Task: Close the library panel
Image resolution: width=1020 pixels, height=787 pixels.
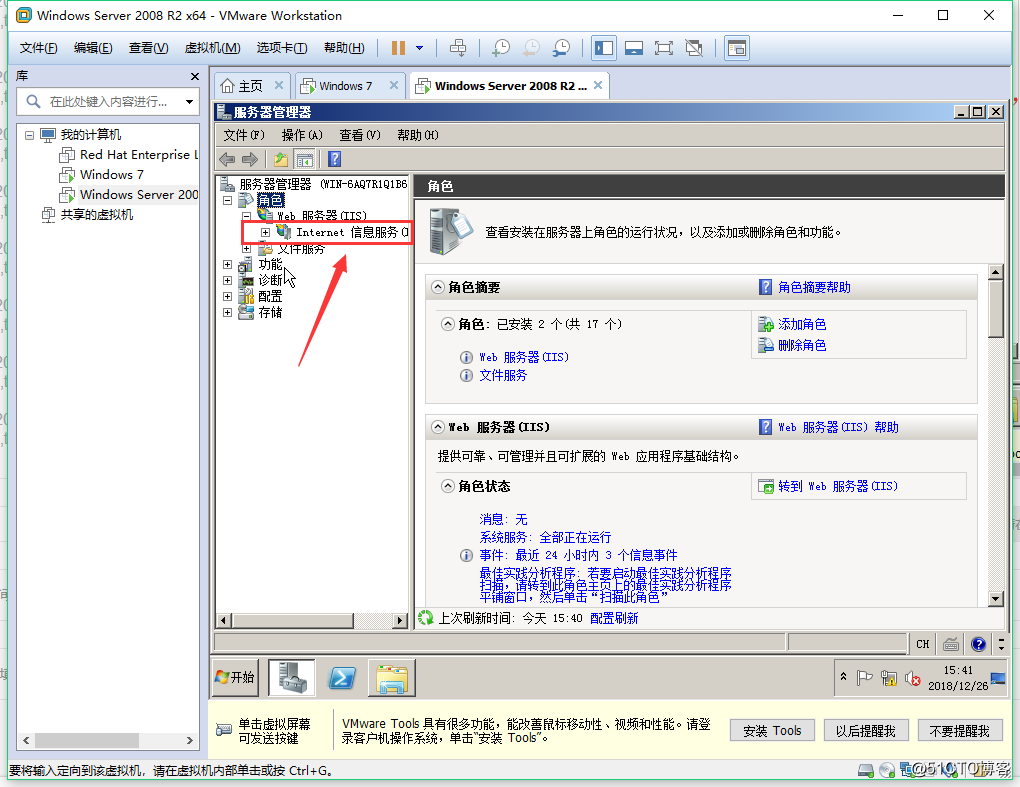Action: (195, 76)
